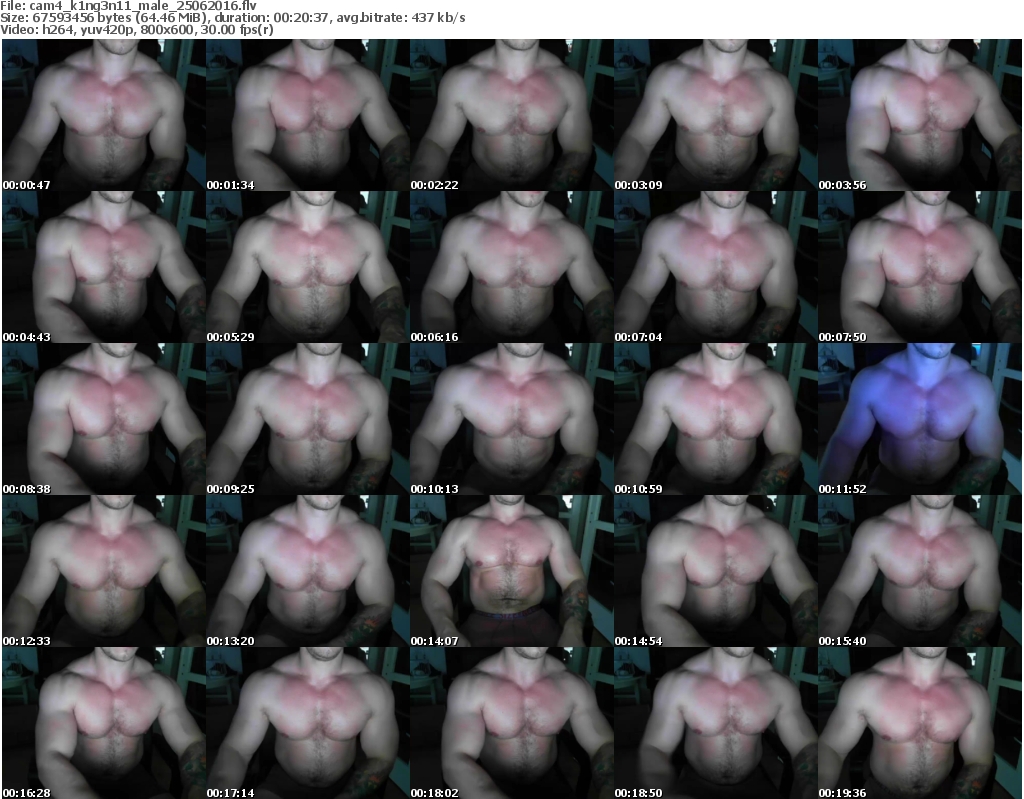Select the thumbnail stamped 00:06:16
The width and height of the screenshot is (1024, 799).
click(x=511, y=267)
